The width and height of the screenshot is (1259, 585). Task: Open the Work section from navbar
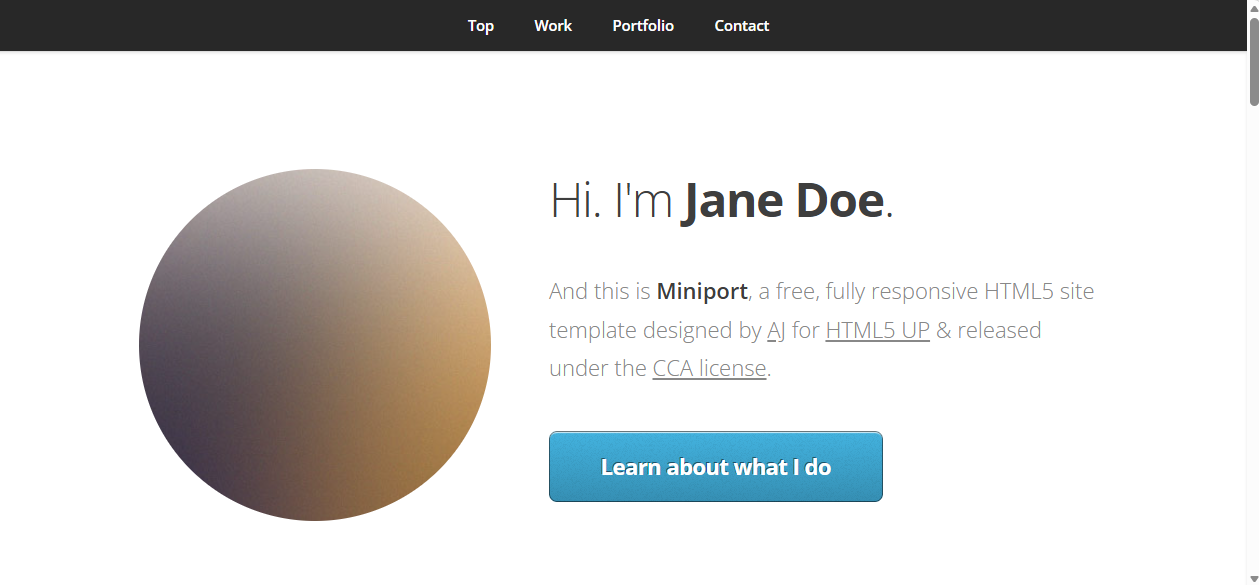(553, 26)
